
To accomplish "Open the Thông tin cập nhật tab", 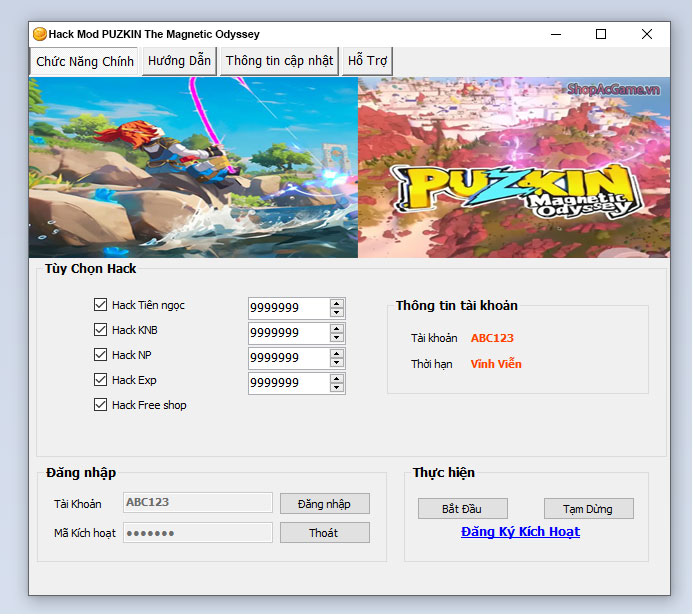I will pos(279,61).
